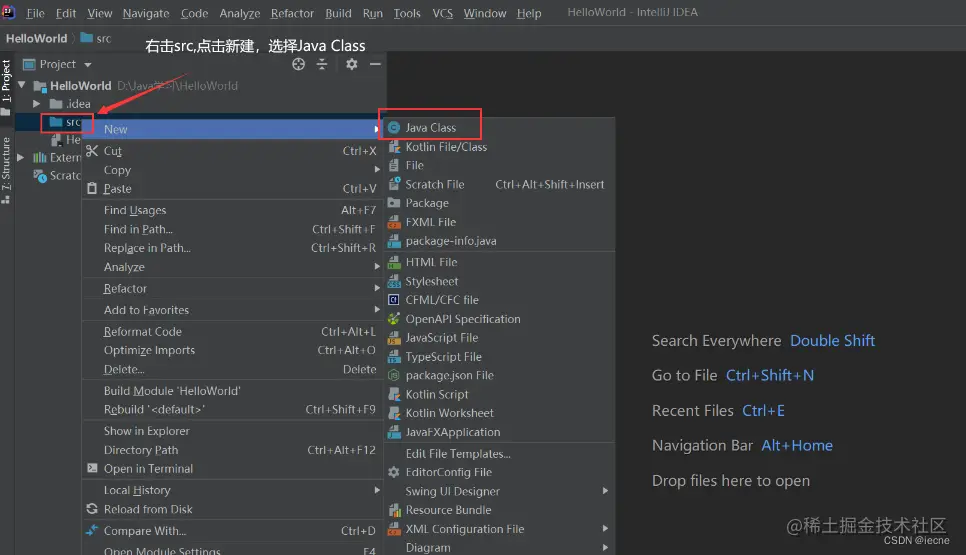The height and width of the screenshot is (555, 966).
Task: Click the Paste clipboard icon
Action: 92,188
